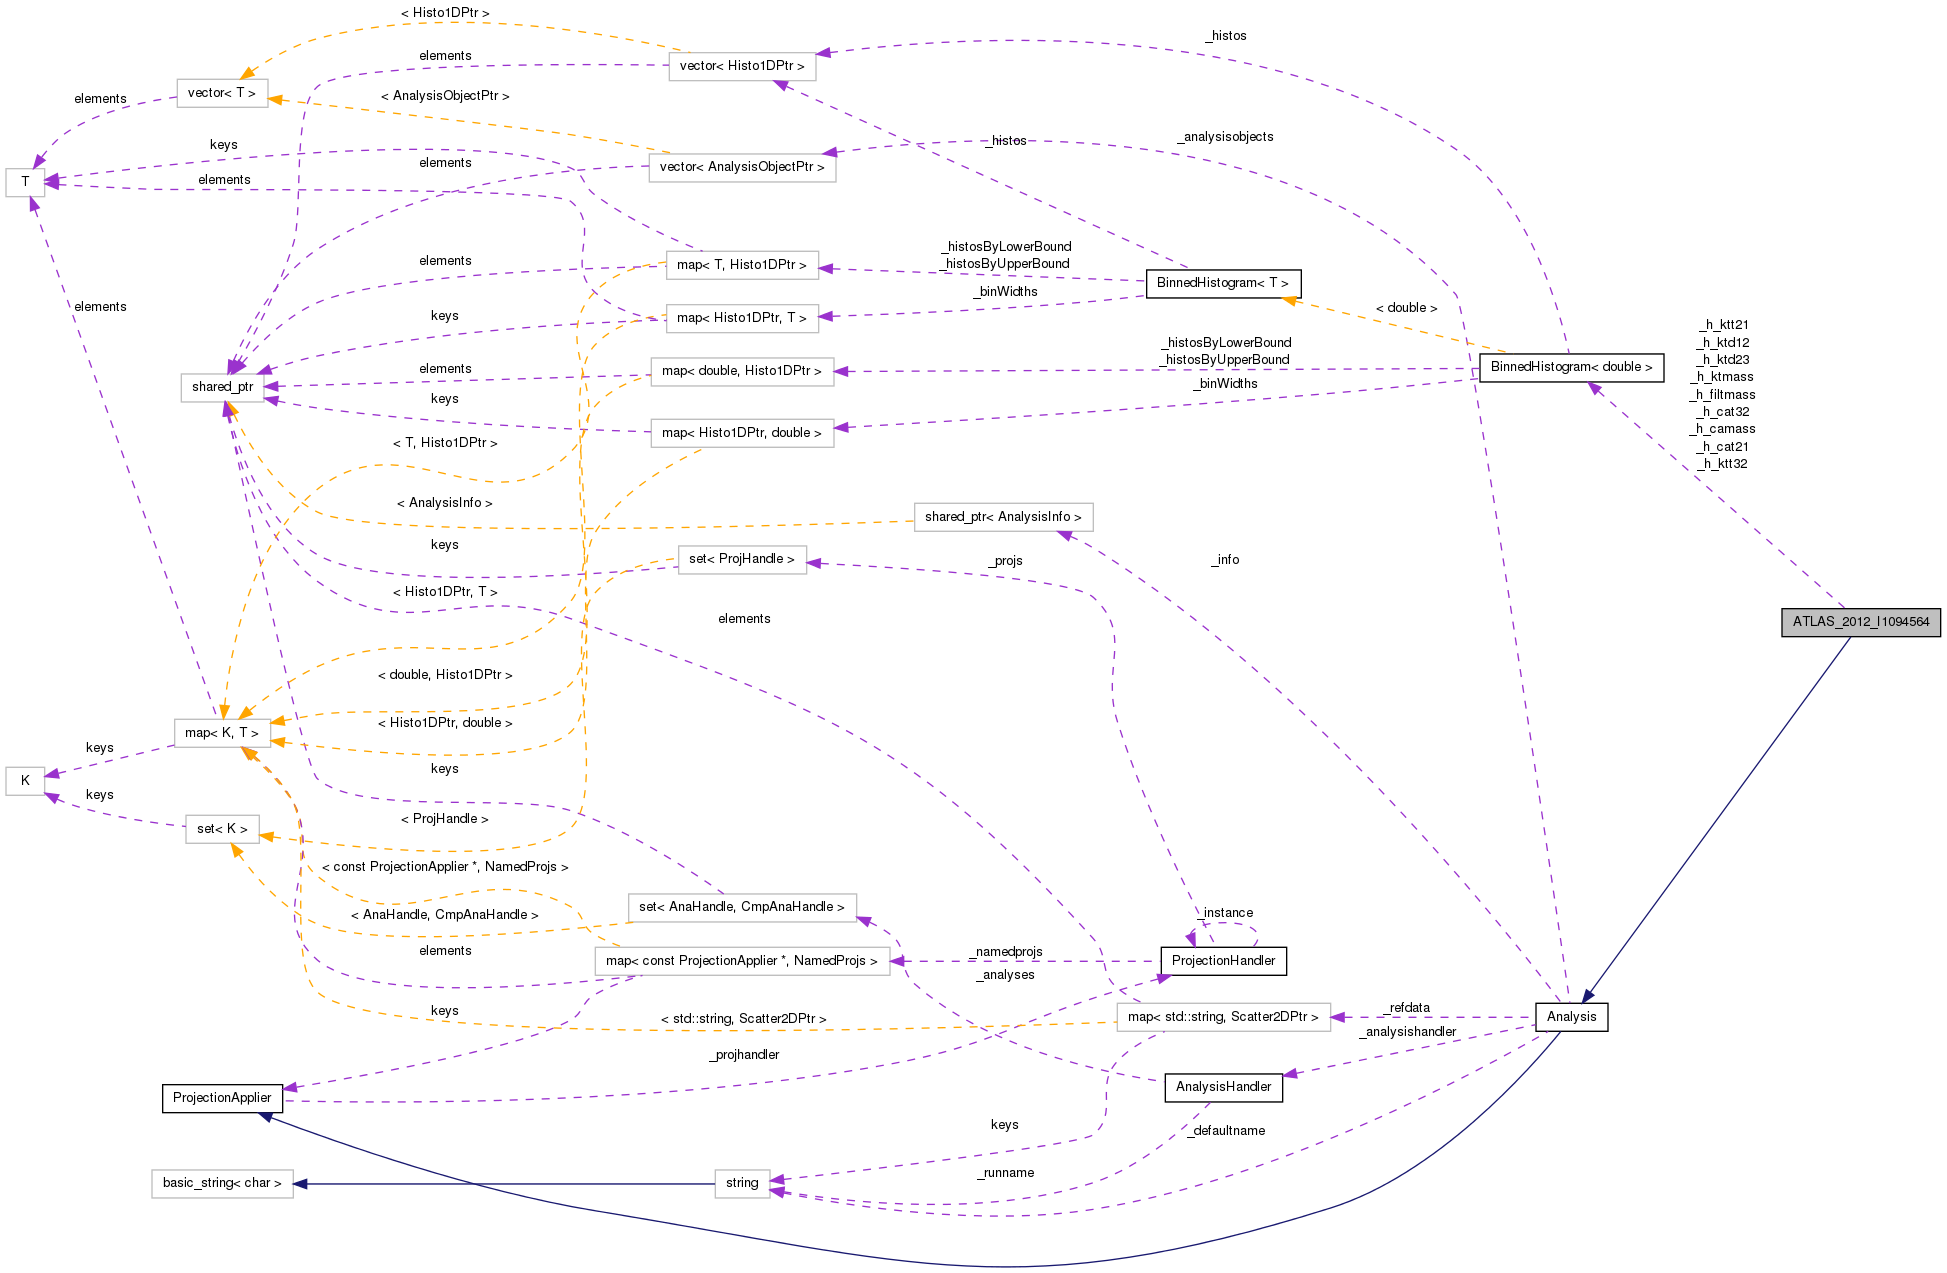The image size is (1947, 1273).
Task: Open the BinnedHistogram< T > node
Action: coord(1222,283)
